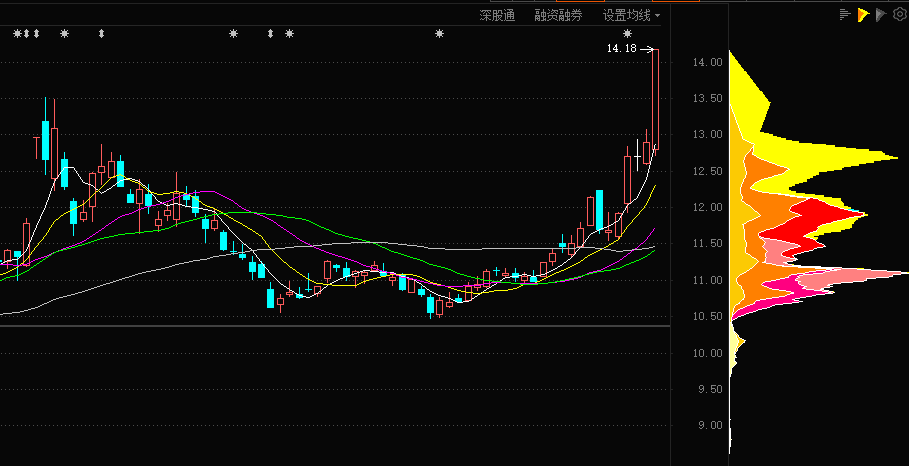Click the 融资融券 button
Screen dimensions: 909x466
click(558, 16)
